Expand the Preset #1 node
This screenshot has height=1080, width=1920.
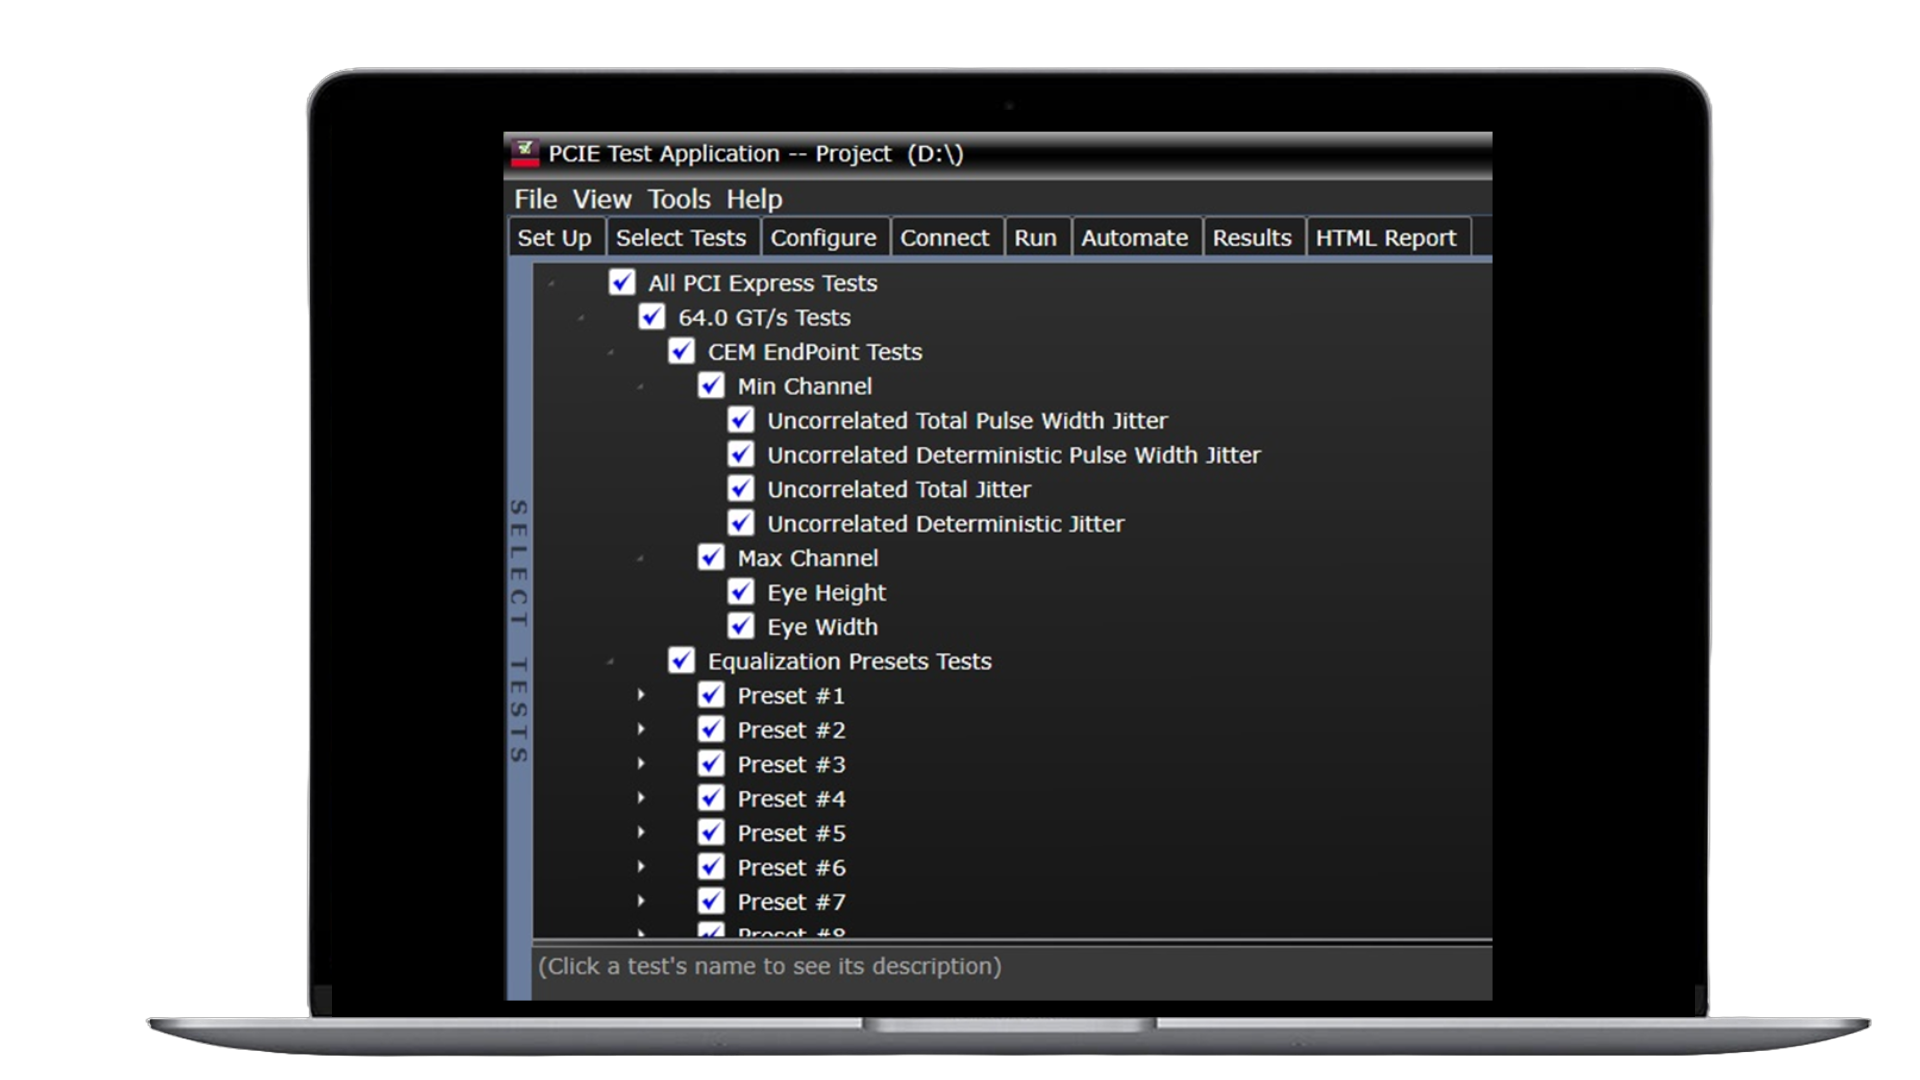pos(641,695)
